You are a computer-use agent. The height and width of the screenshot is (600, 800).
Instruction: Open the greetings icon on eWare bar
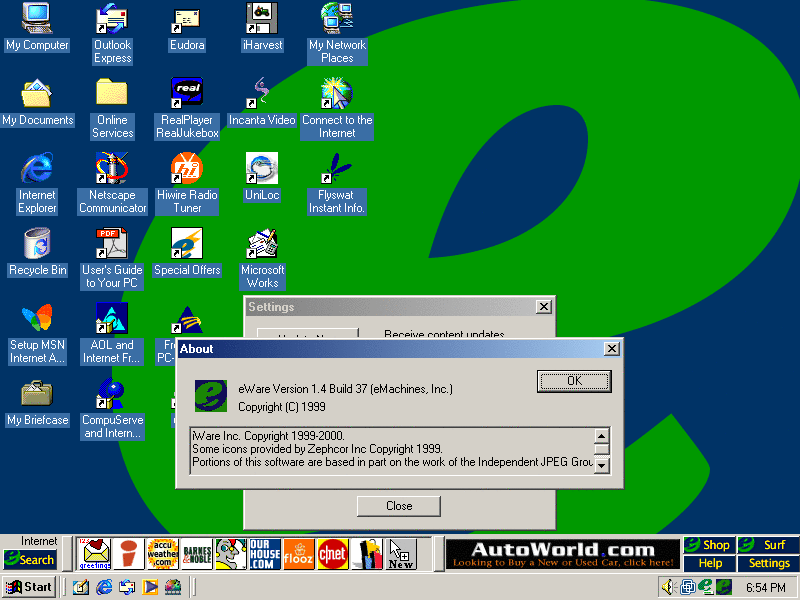click(95, 554)
